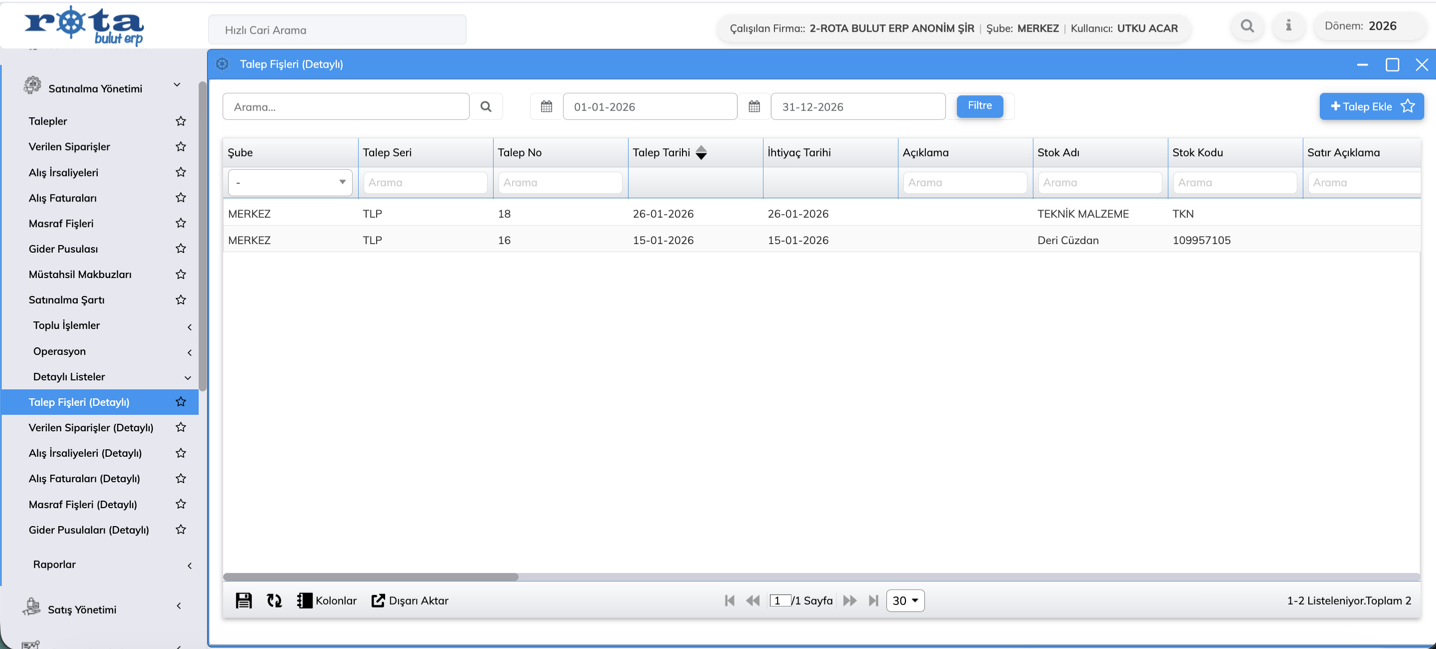The image size is (1436, 649).
Task: Open the Şube filter dropdown
Action: click(289, 183)
